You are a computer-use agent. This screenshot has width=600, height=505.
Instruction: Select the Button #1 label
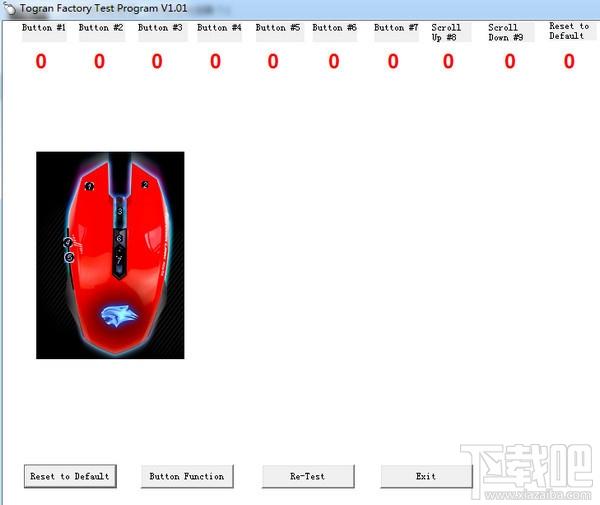(44, 28)
